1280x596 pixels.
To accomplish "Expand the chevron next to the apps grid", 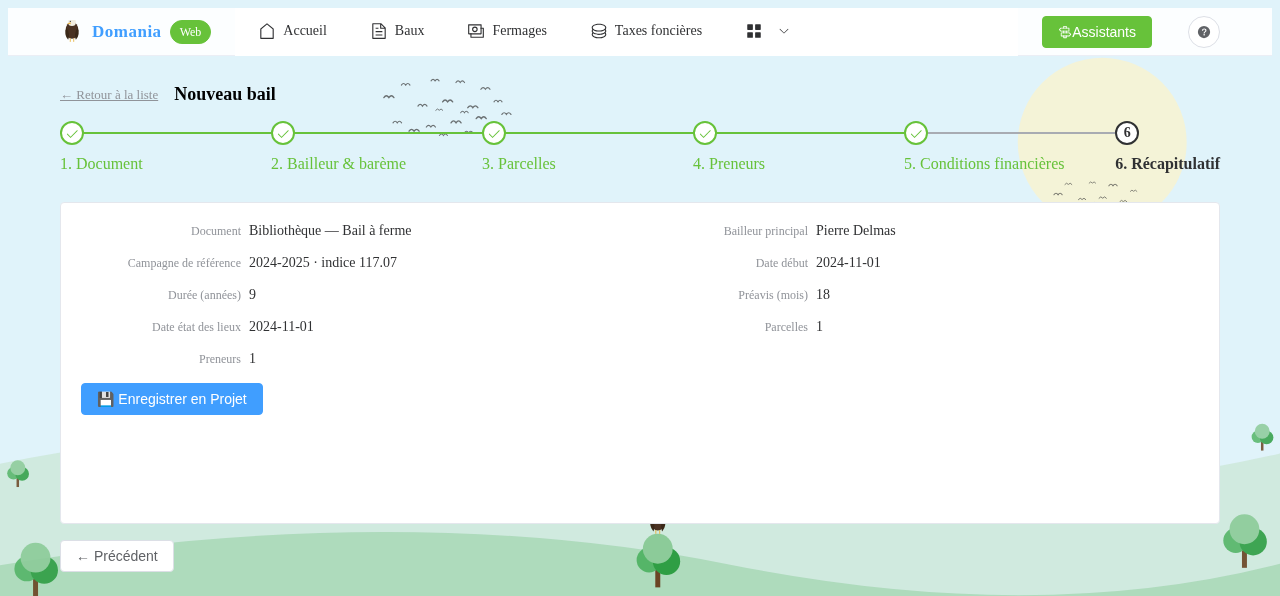I will click(784, 31).
